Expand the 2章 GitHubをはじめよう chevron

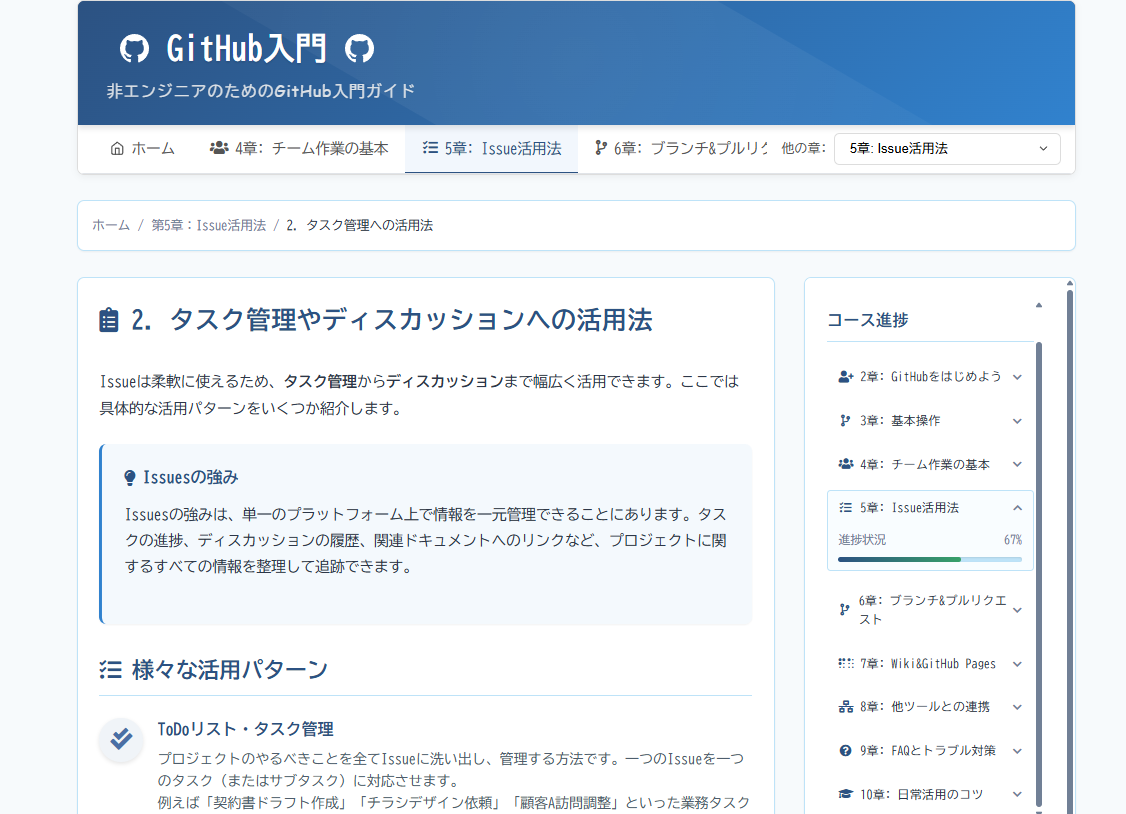(x=1018, y=378)
